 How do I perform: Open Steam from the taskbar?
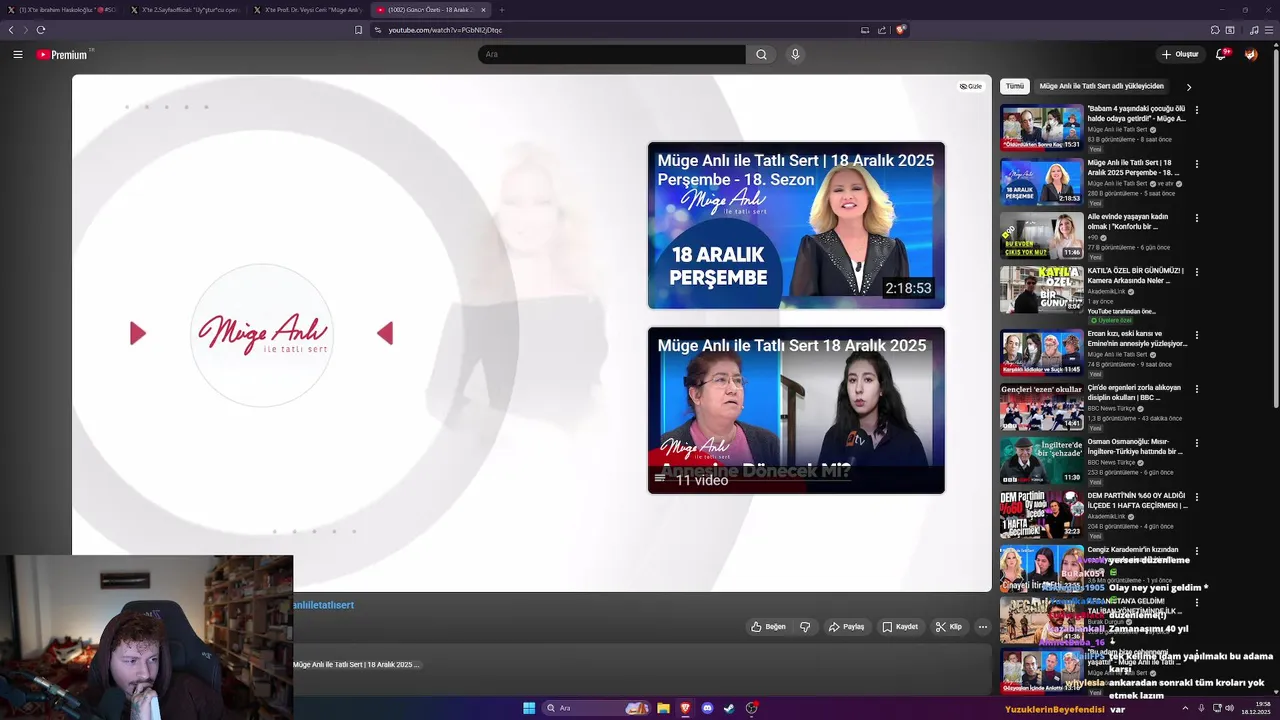point(729,708)
